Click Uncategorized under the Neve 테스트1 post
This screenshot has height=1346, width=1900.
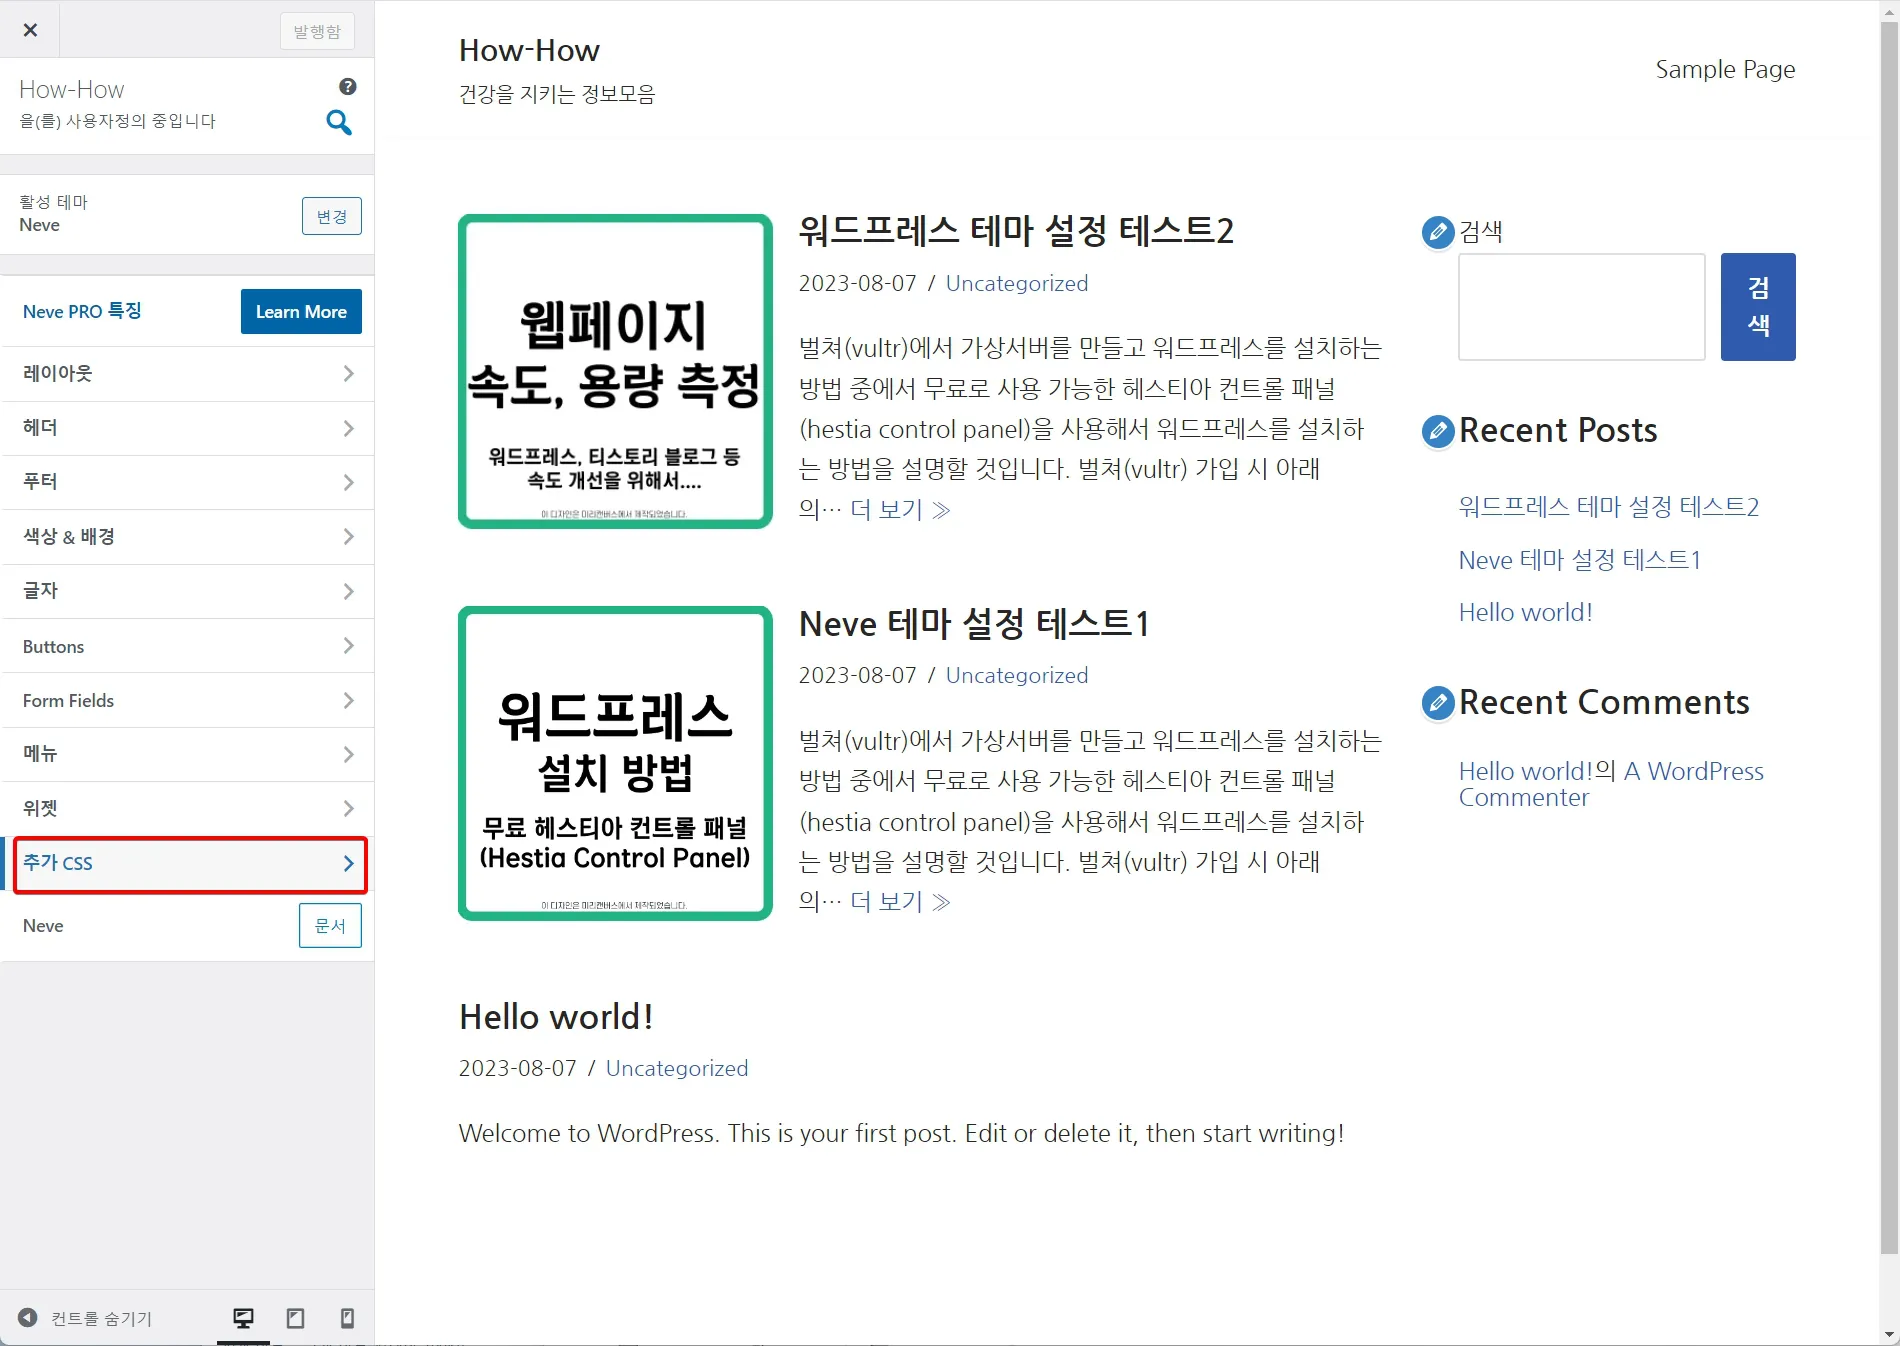(1017, 675)
